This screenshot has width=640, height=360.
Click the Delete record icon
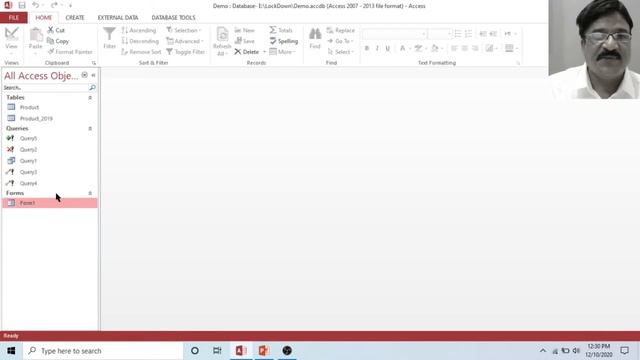tap(238, 52)
